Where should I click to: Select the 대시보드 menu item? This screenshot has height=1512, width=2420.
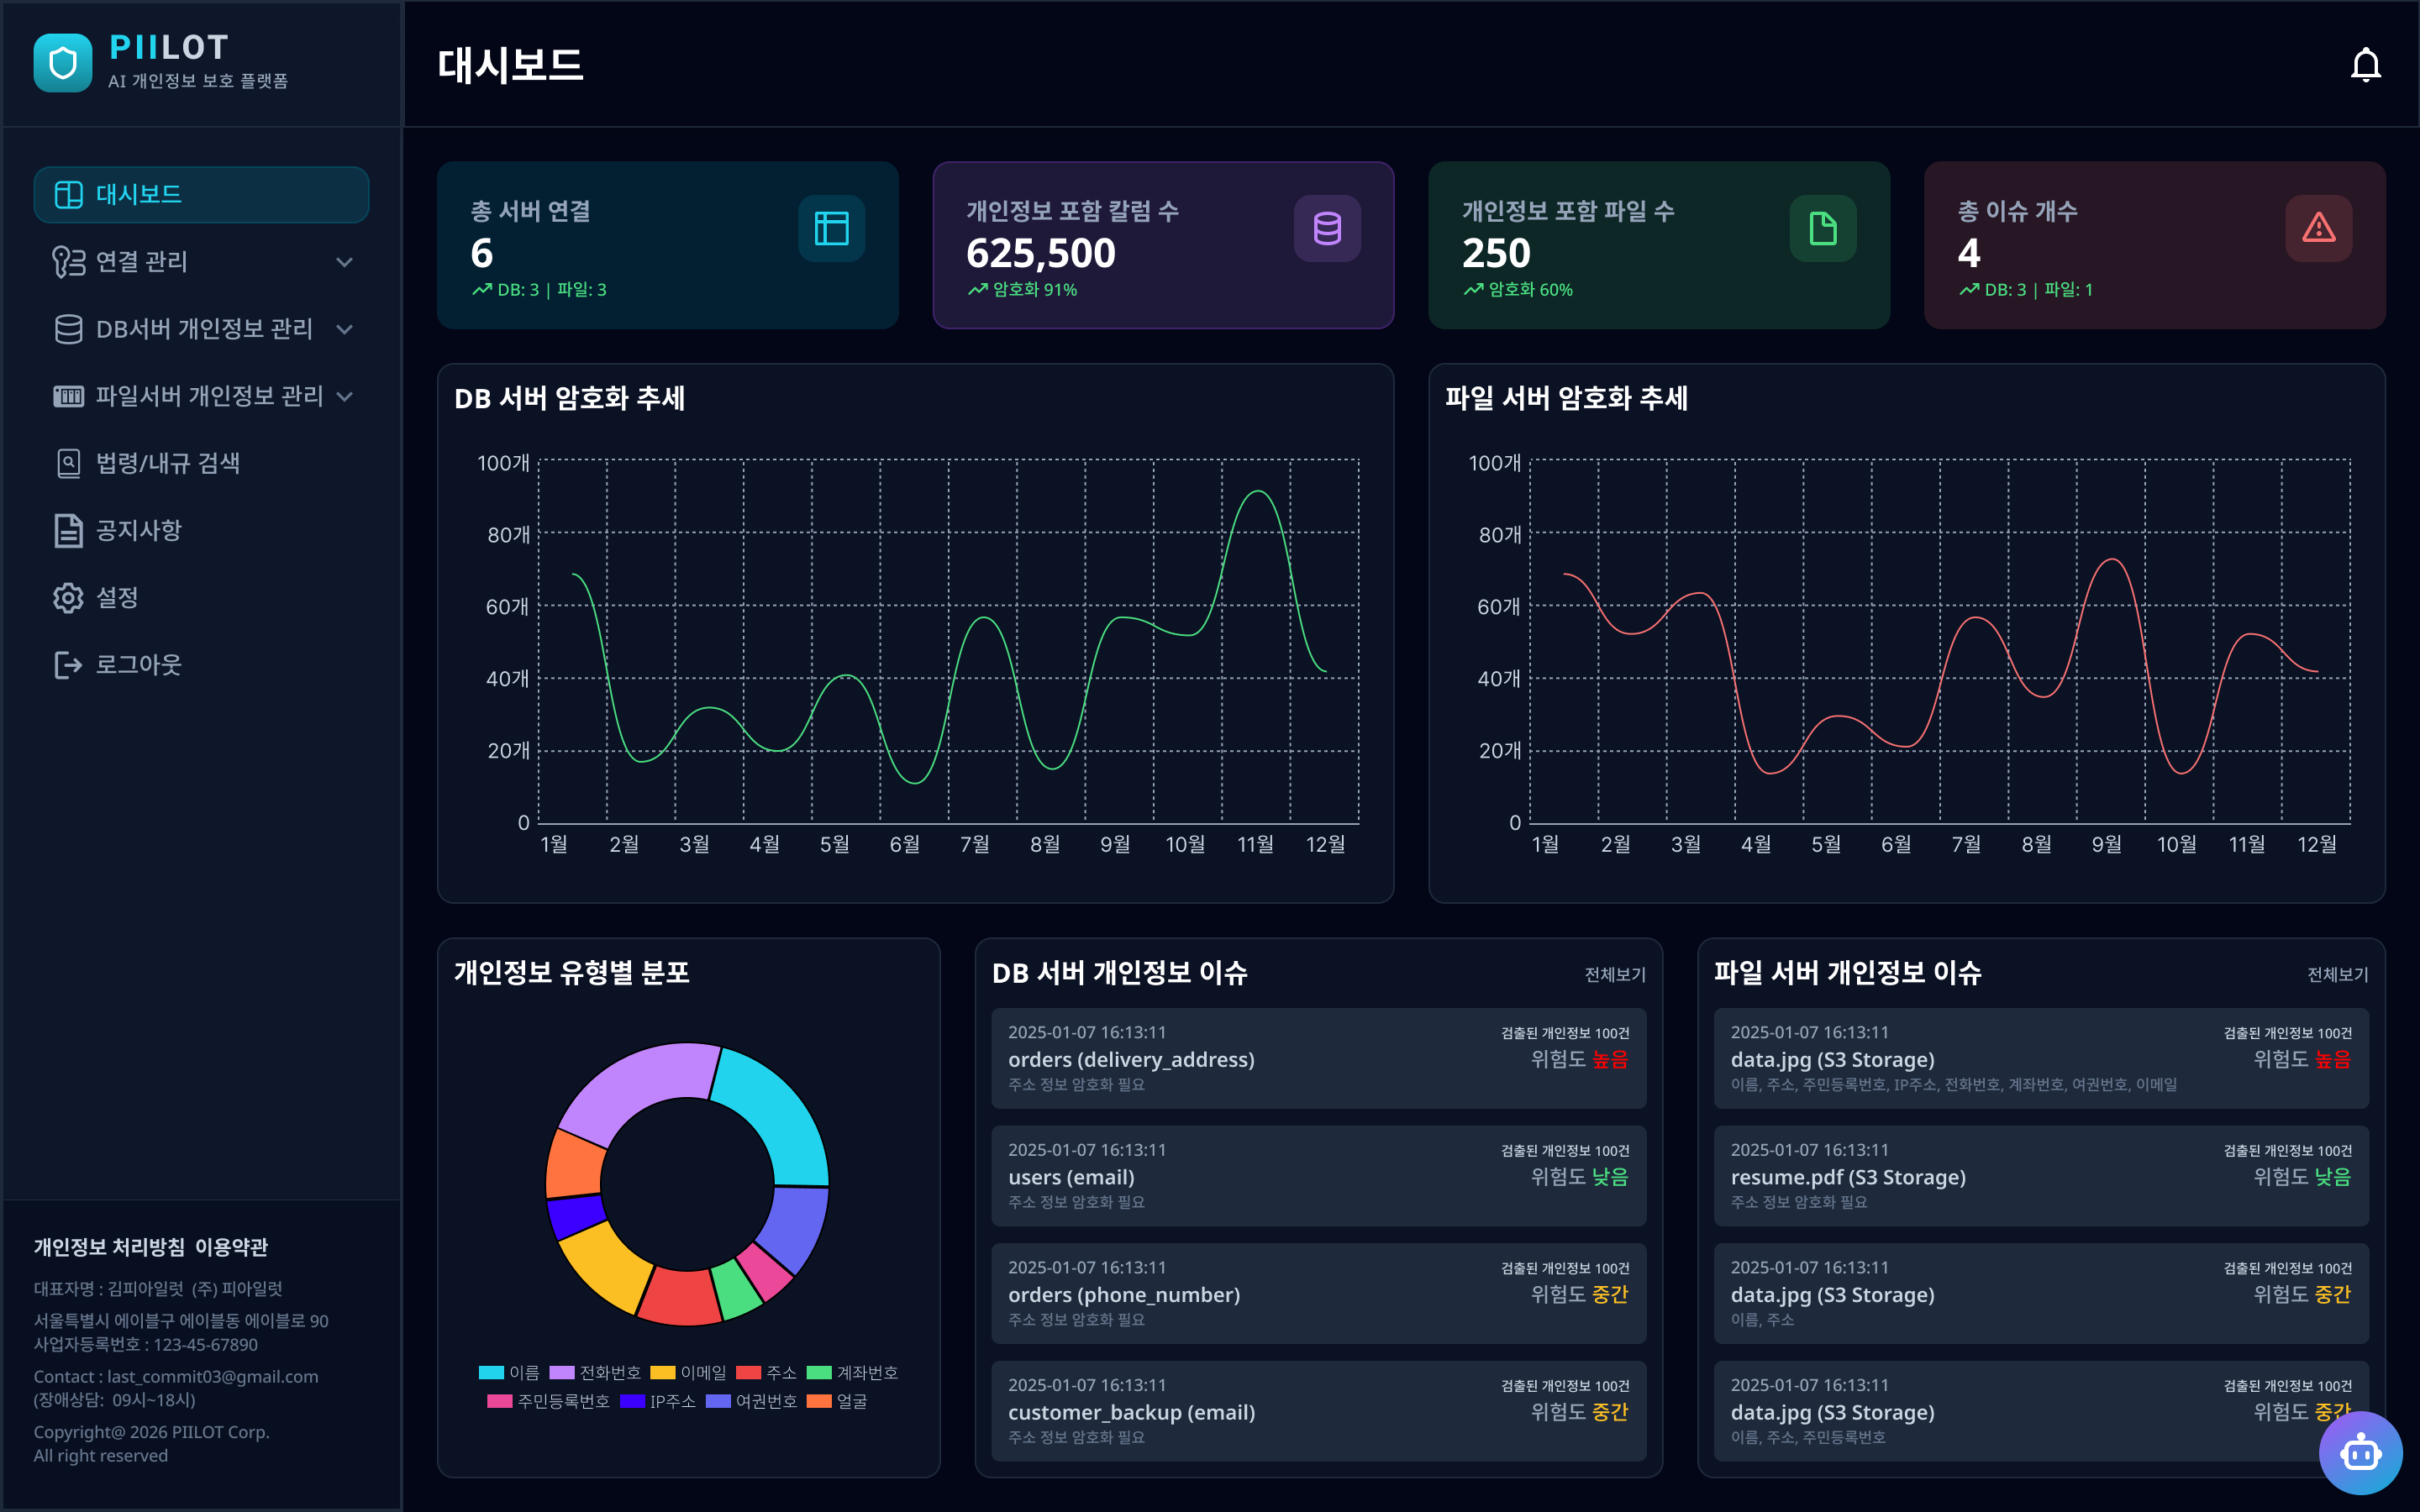click(201, 194)
